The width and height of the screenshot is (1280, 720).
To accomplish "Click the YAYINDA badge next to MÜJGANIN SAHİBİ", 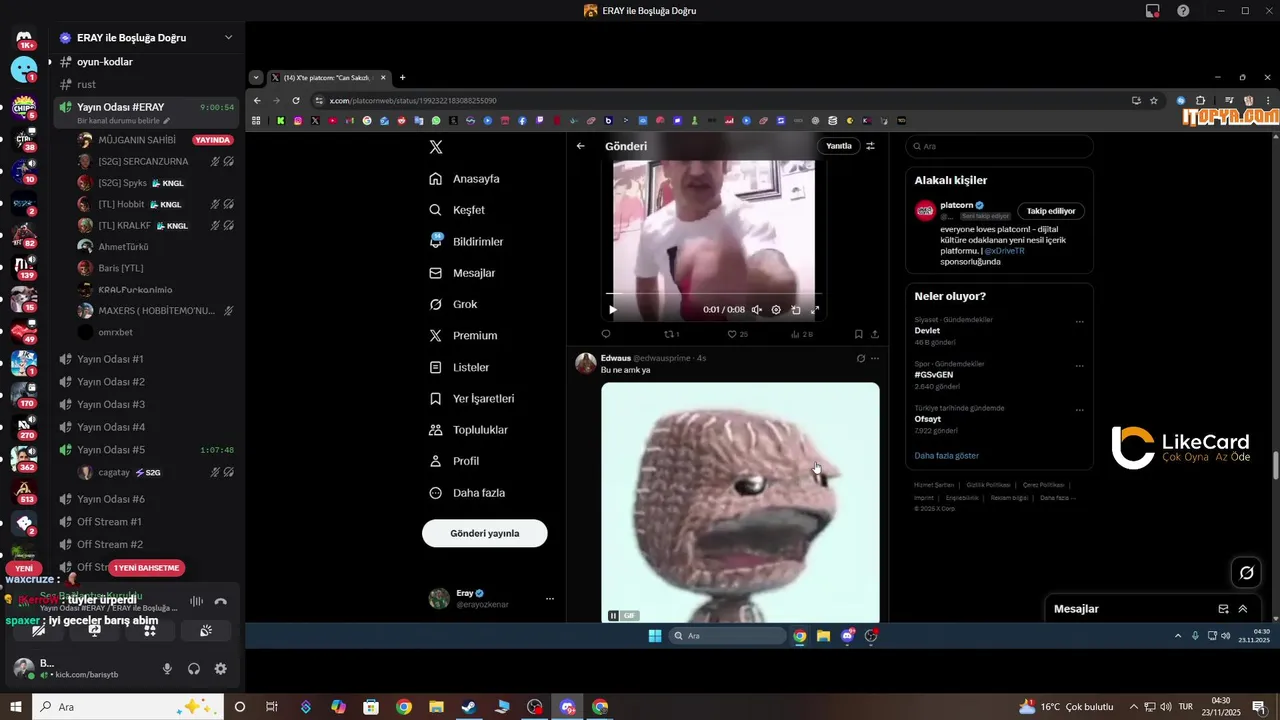I will pyautogui.click(x=213, y=140).
